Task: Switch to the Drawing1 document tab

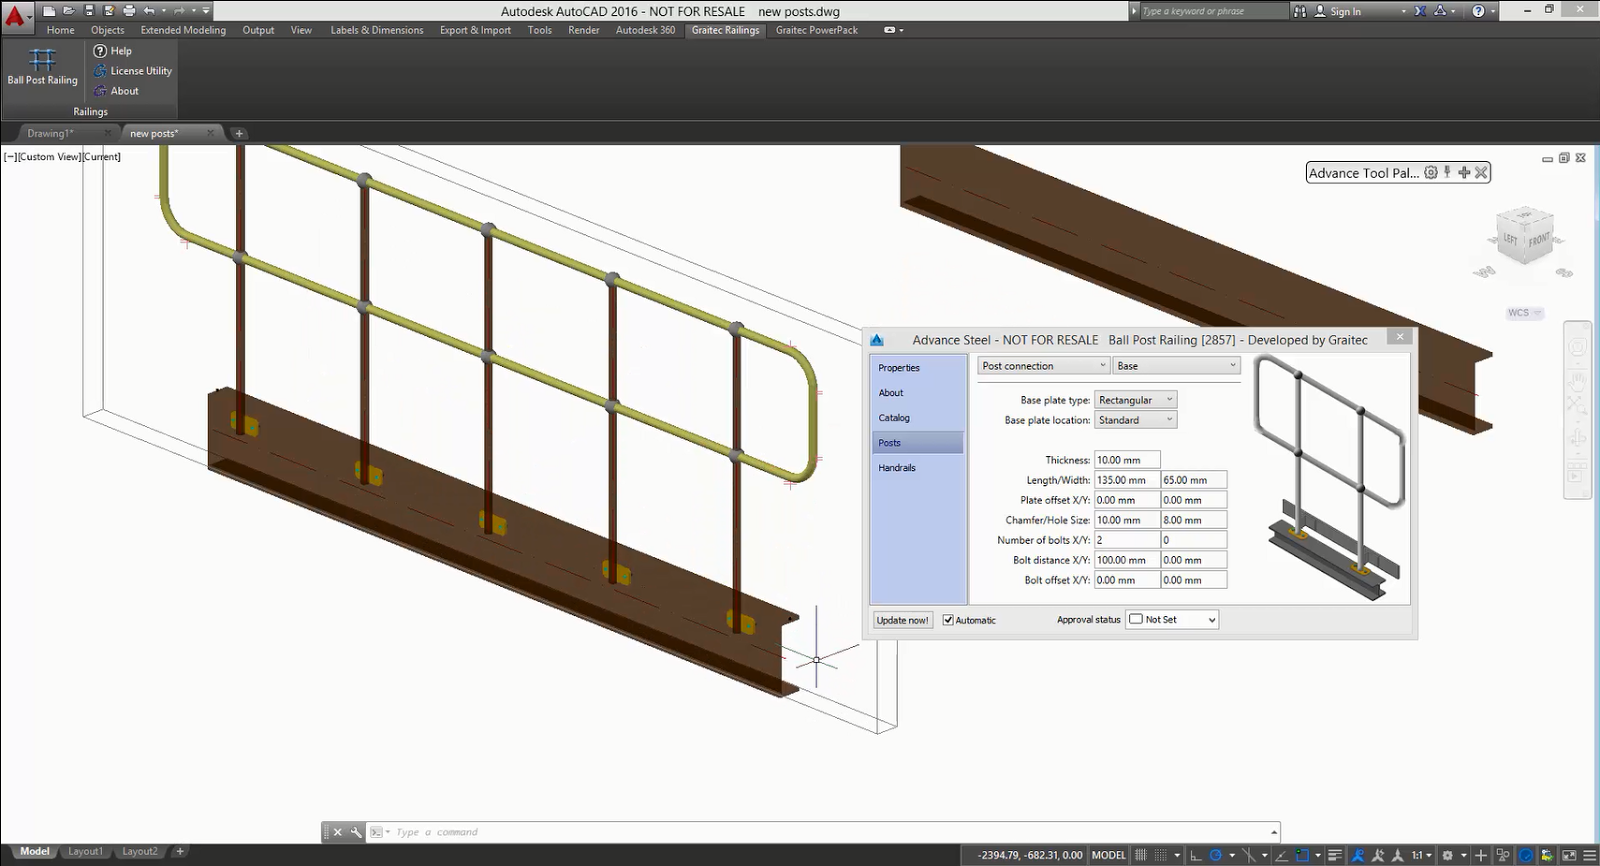Action: click(50, 133)
